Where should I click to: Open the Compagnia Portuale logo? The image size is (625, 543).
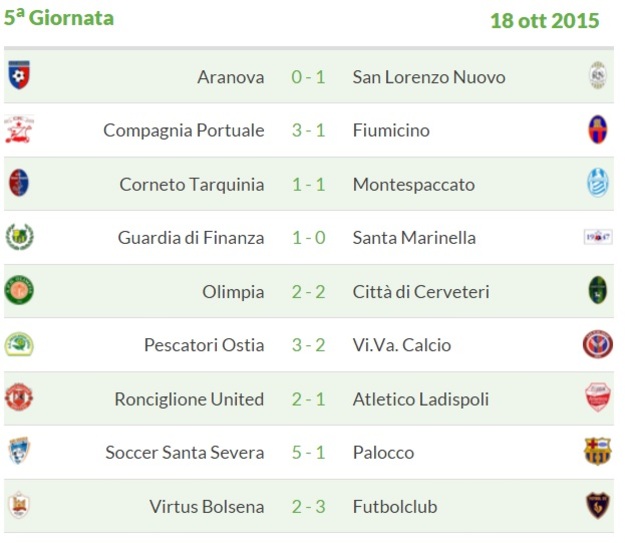(19, 129)
